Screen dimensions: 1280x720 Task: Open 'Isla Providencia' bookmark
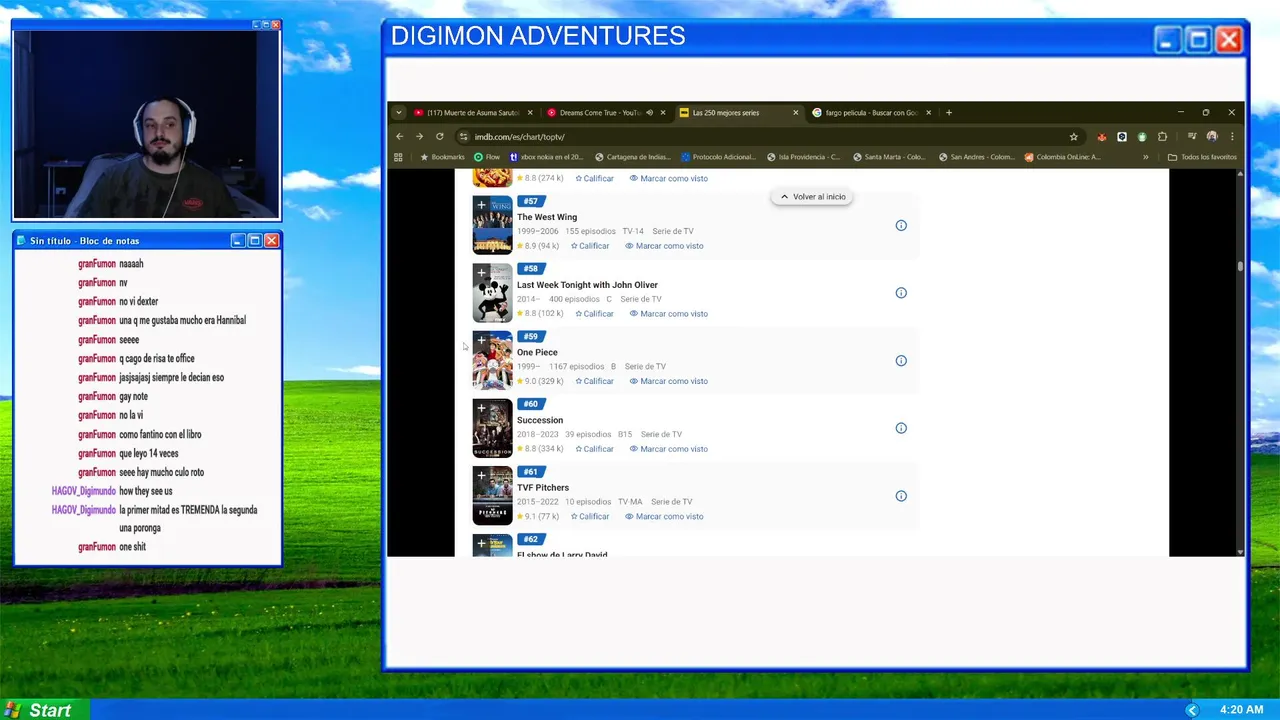(x=804, y=157)
